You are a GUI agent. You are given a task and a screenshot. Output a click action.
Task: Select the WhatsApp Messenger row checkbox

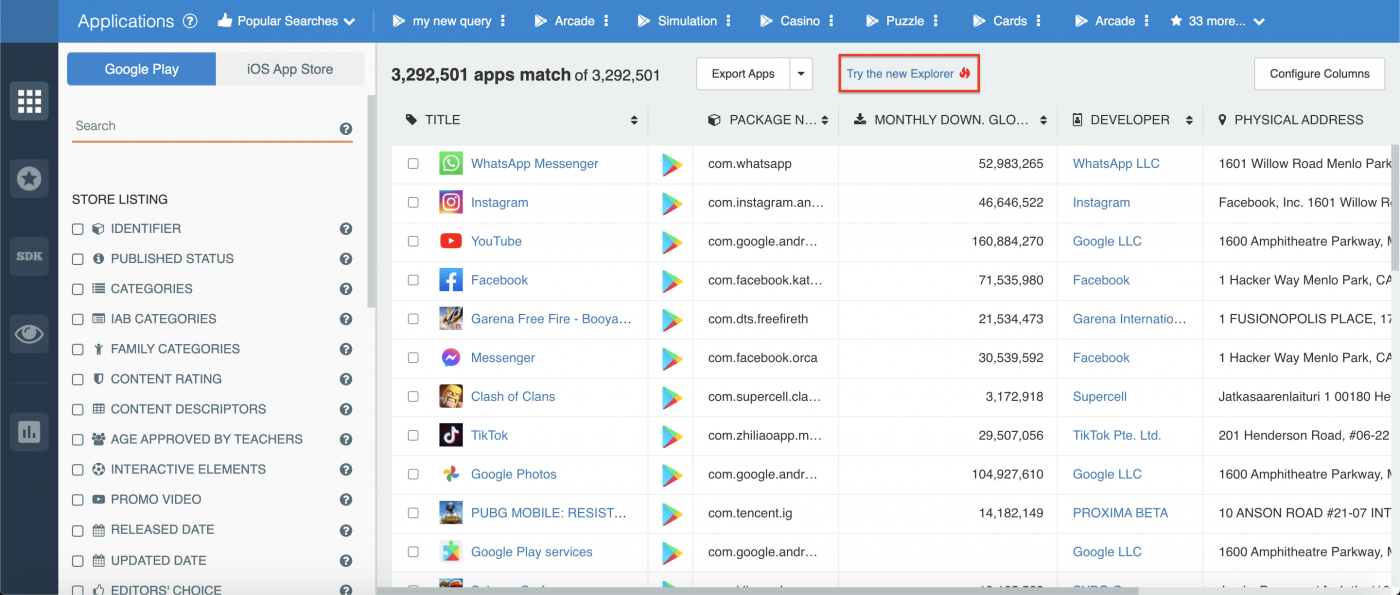point(413,164)
